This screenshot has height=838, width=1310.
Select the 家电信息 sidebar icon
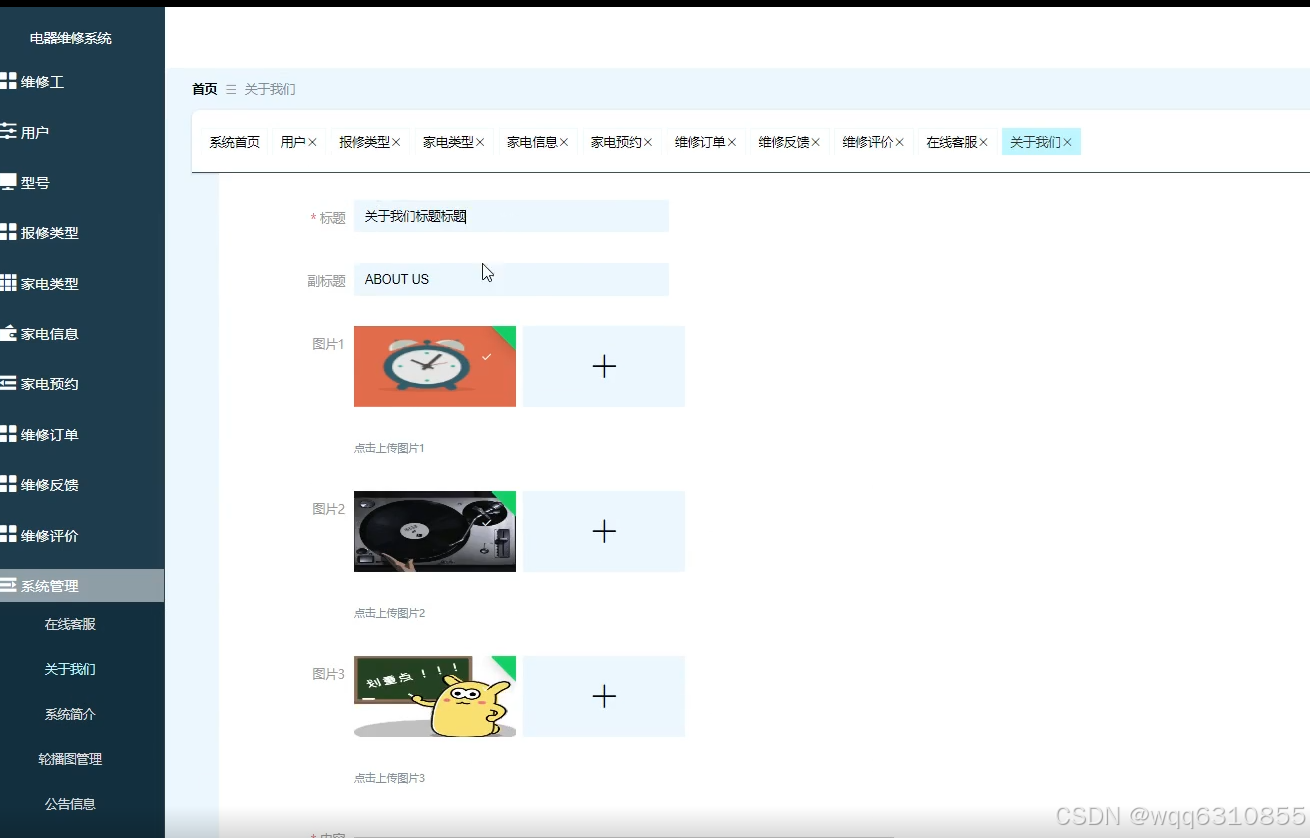click(11, 333)
